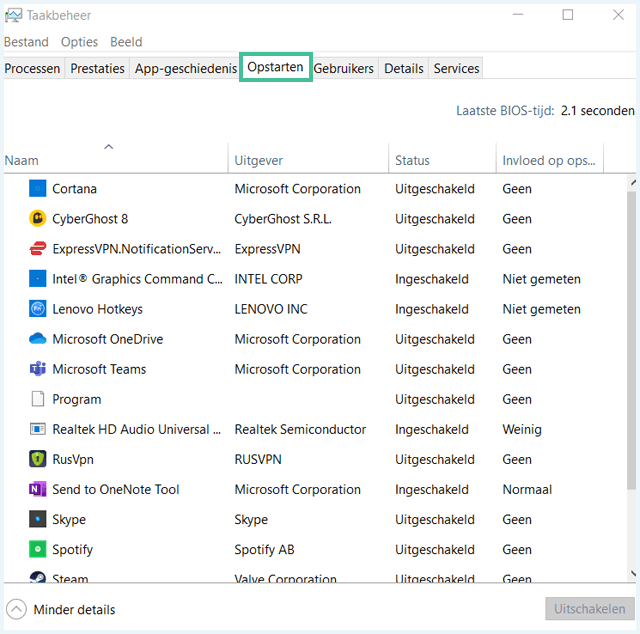Select the CyberGhost 8 entry

click(x=90, y=219)
